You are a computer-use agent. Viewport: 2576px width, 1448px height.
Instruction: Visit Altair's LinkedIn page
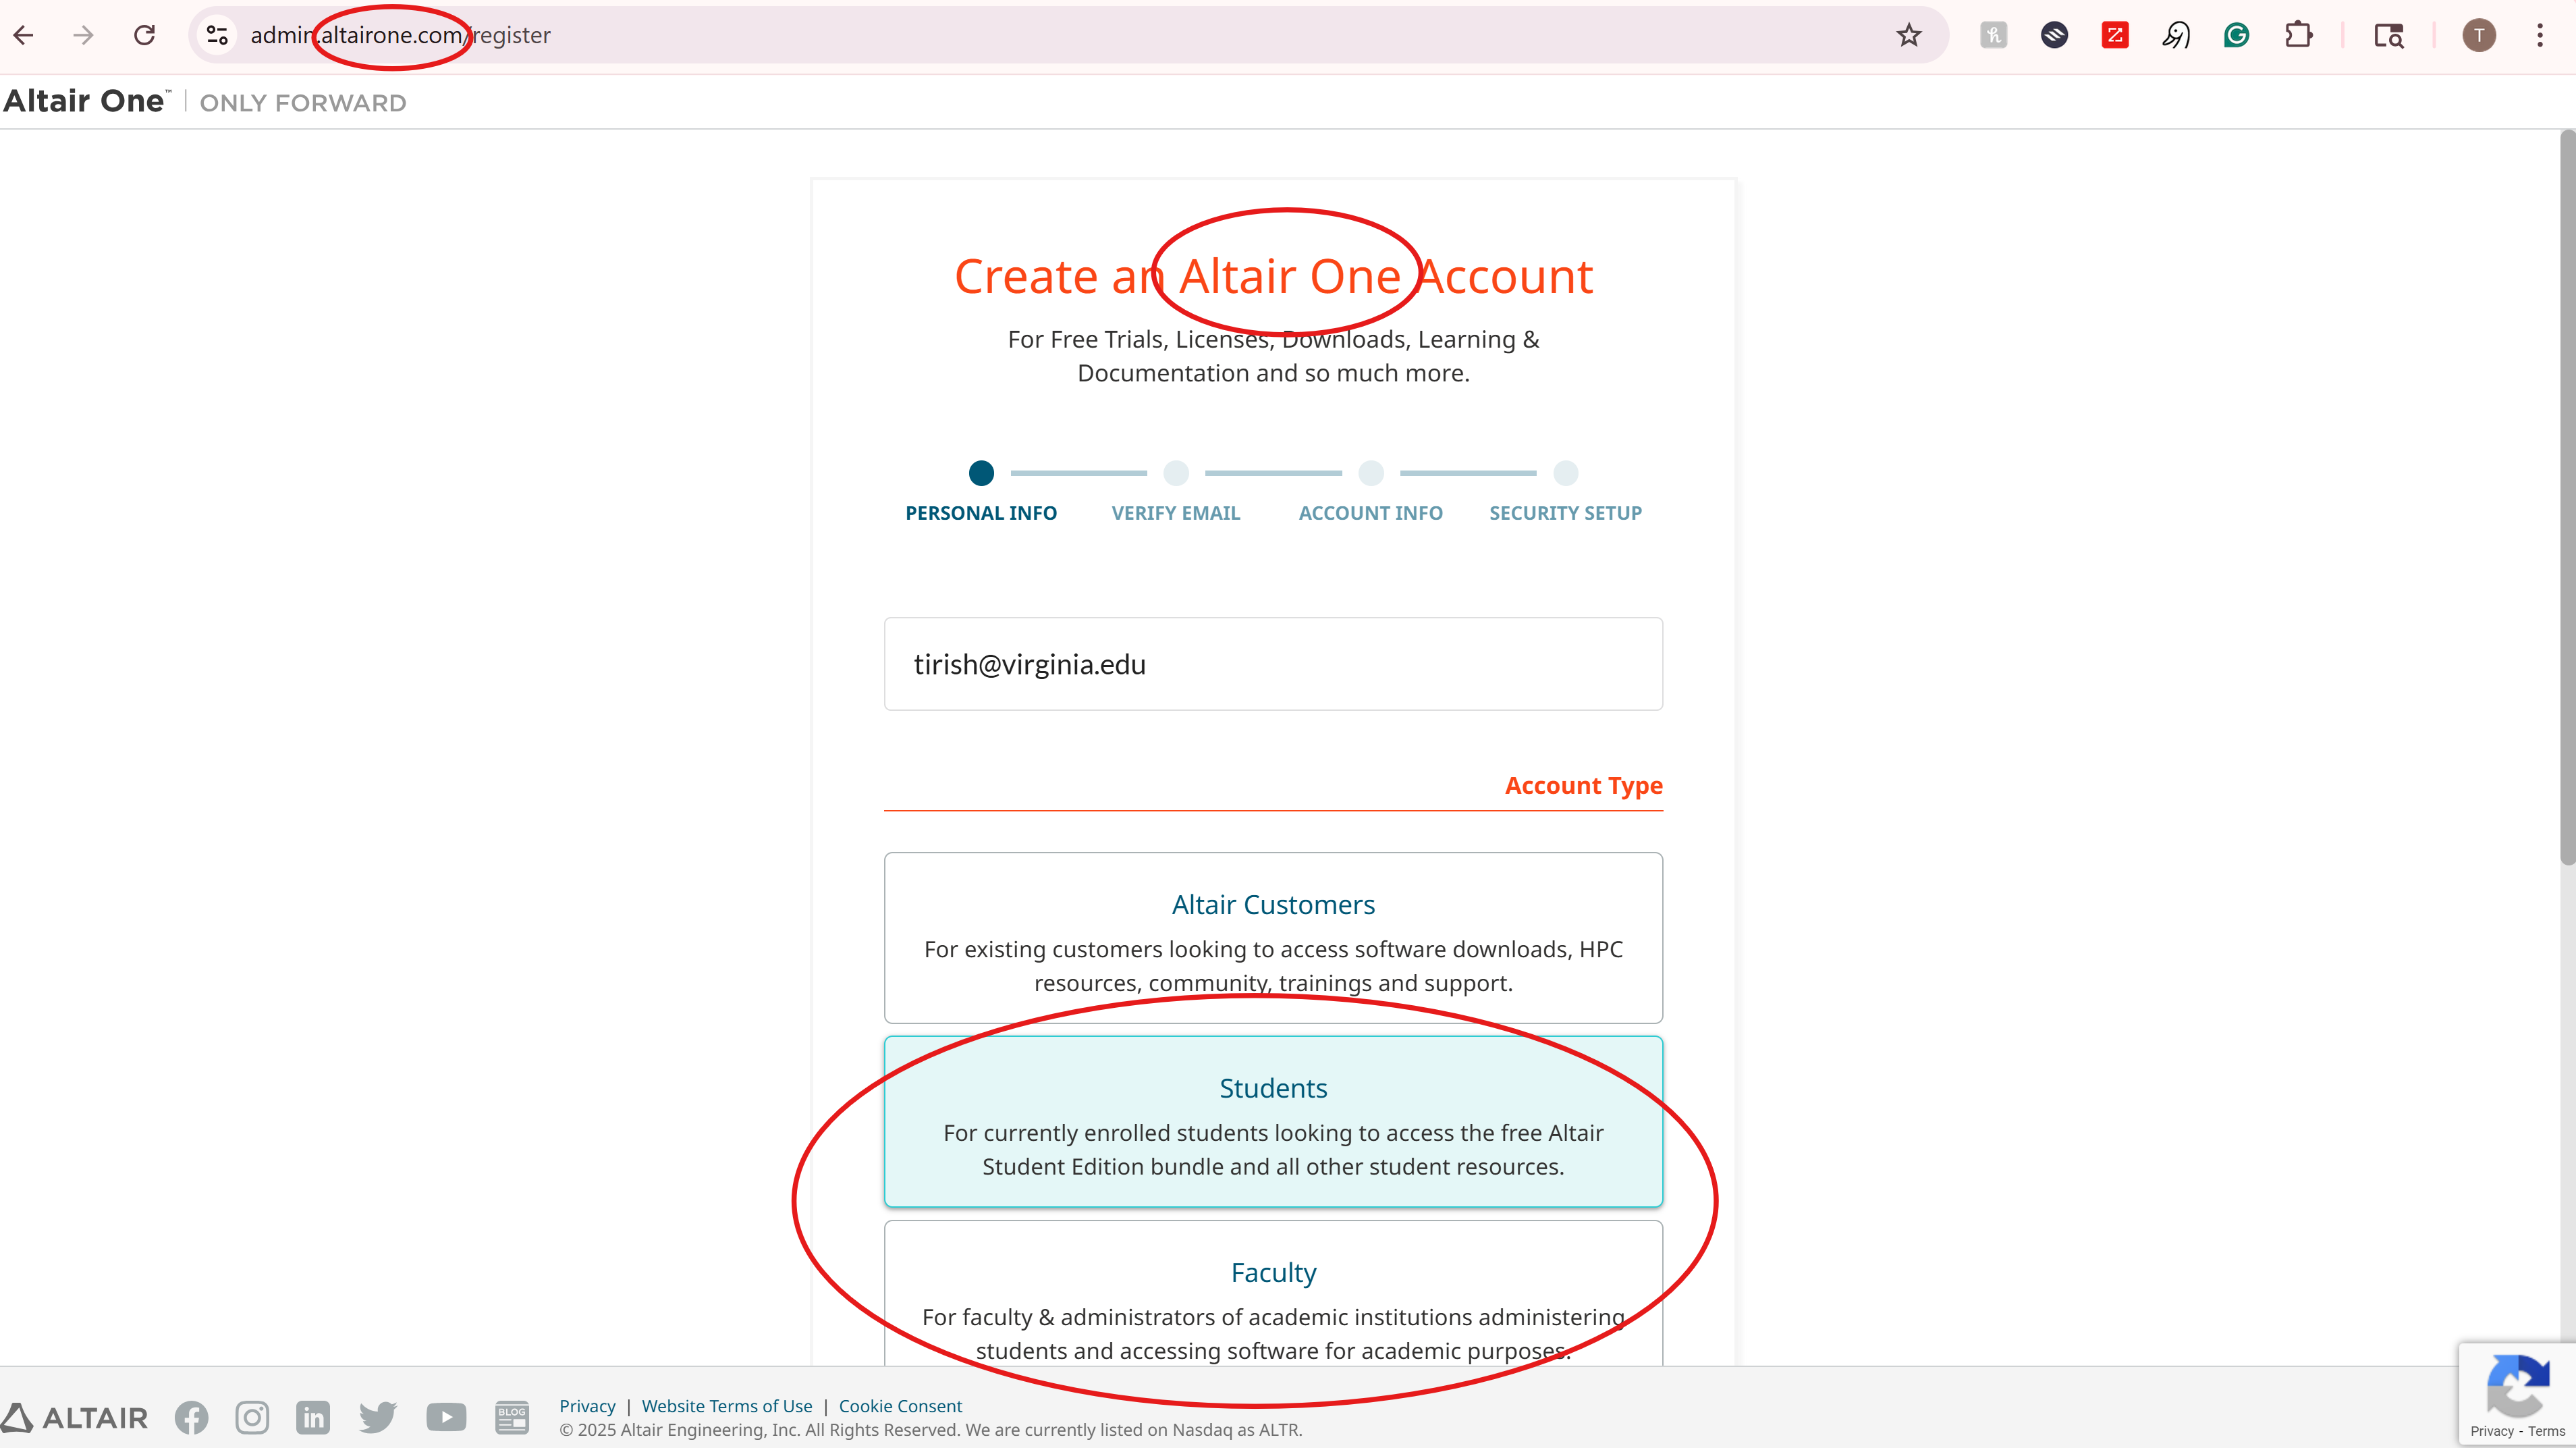tap(313, 1417)
